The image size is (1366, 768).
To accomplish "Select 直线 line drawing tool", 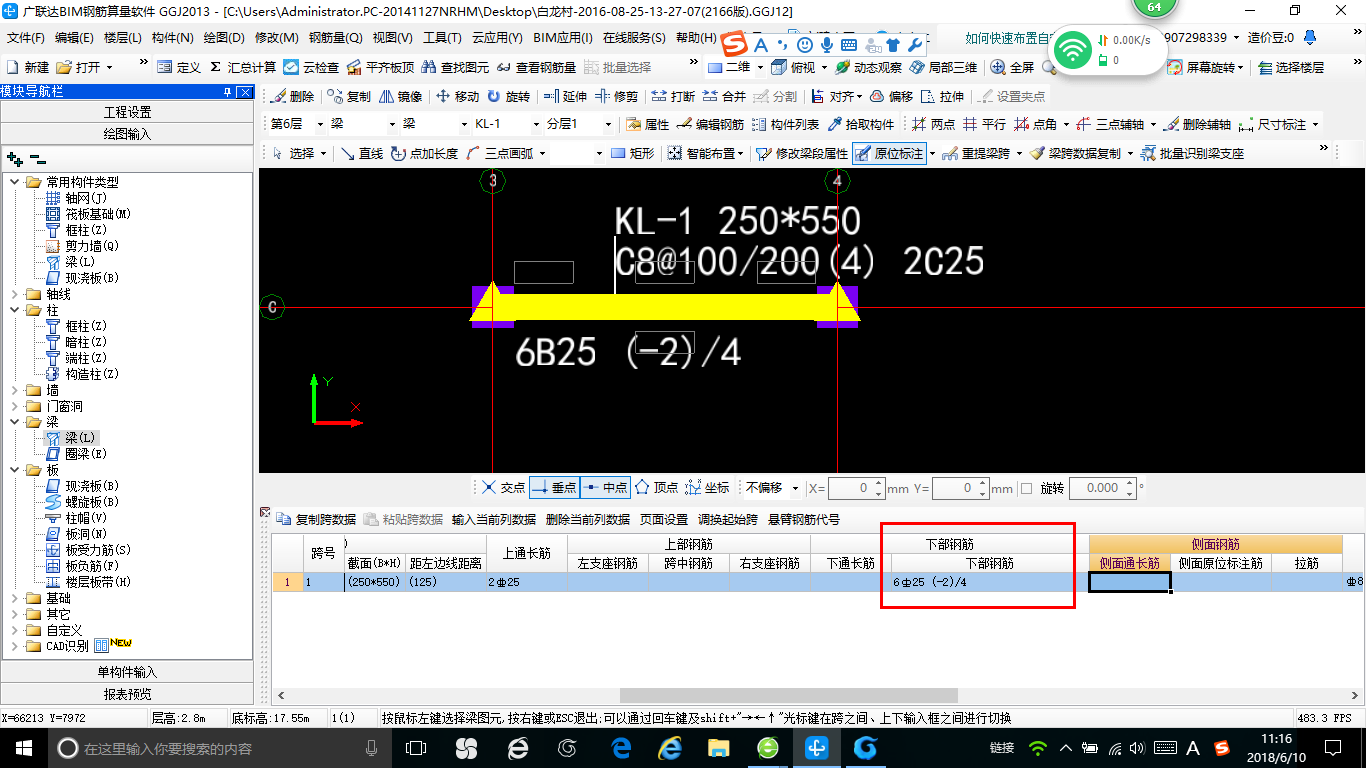I will click(x=362, y=153).
